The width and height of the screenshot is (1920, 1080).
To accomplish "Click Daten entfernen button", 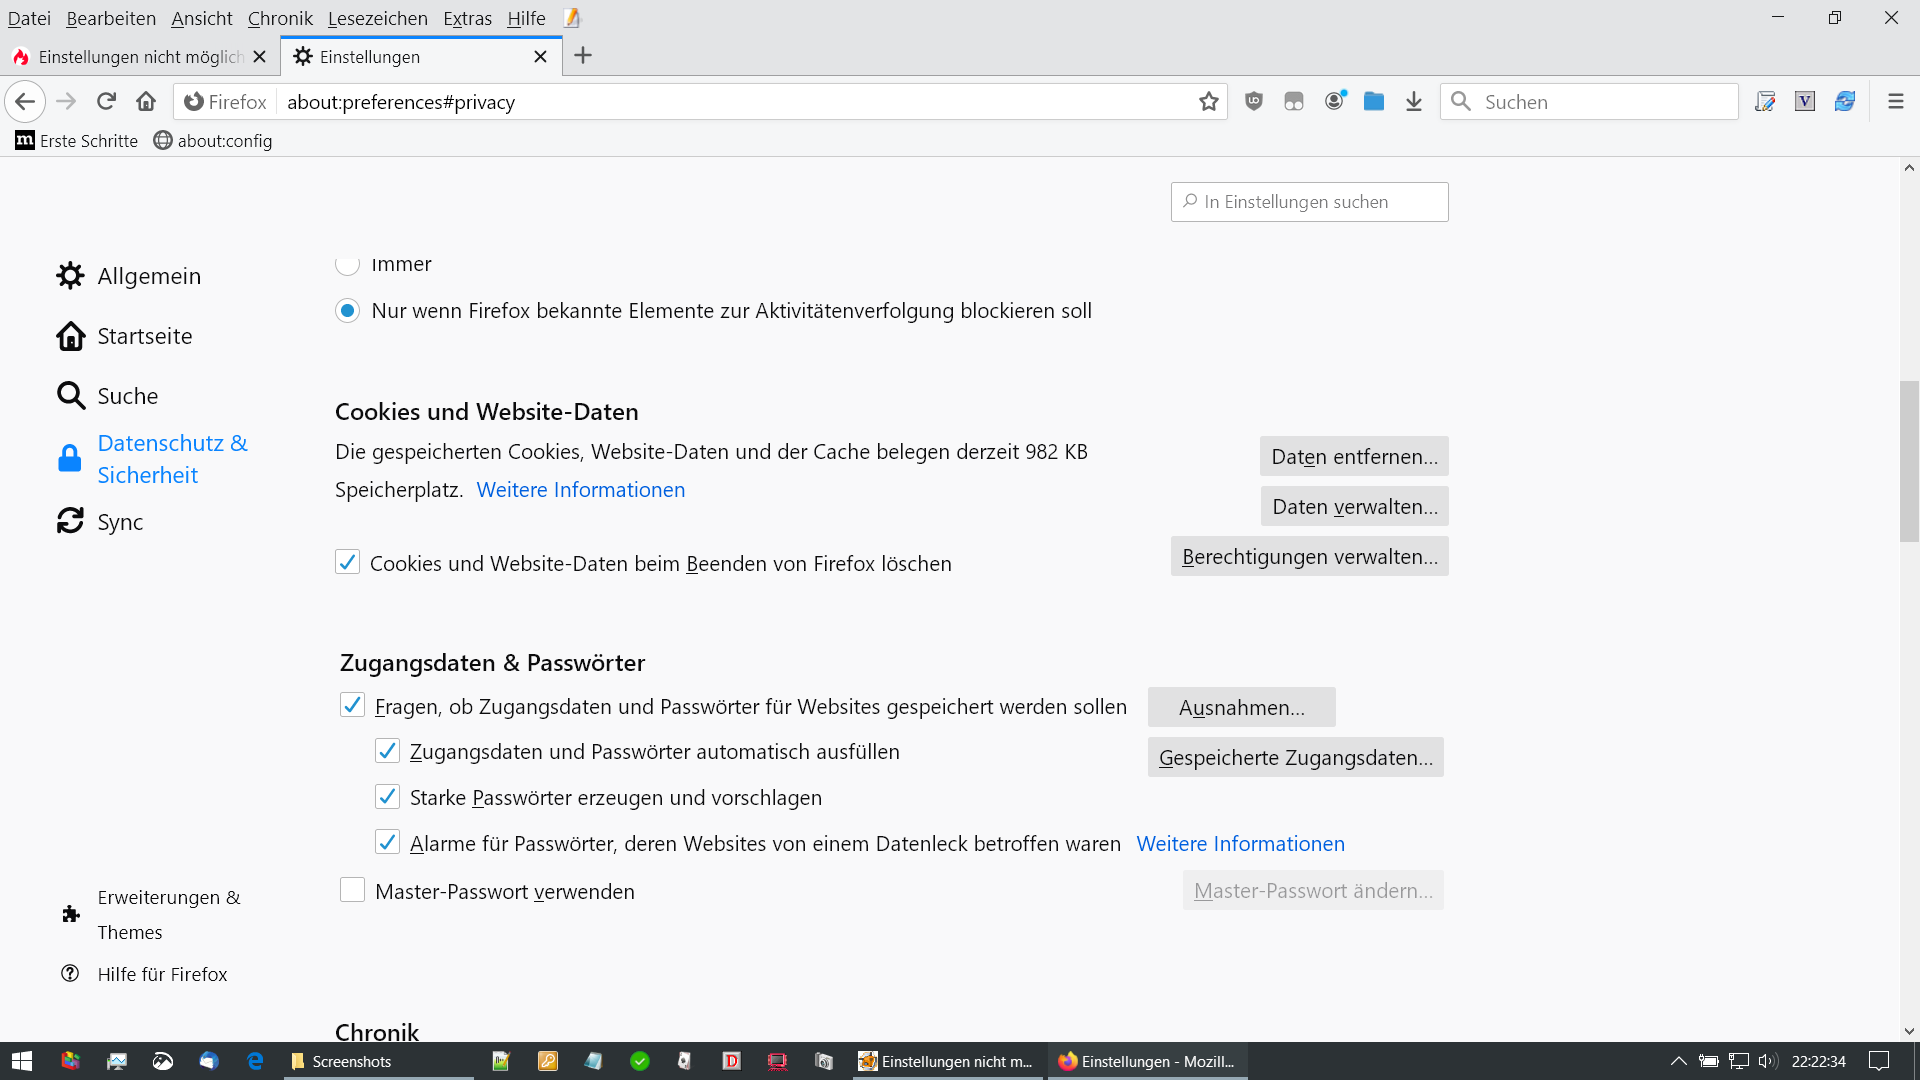I will (1354, 456).
